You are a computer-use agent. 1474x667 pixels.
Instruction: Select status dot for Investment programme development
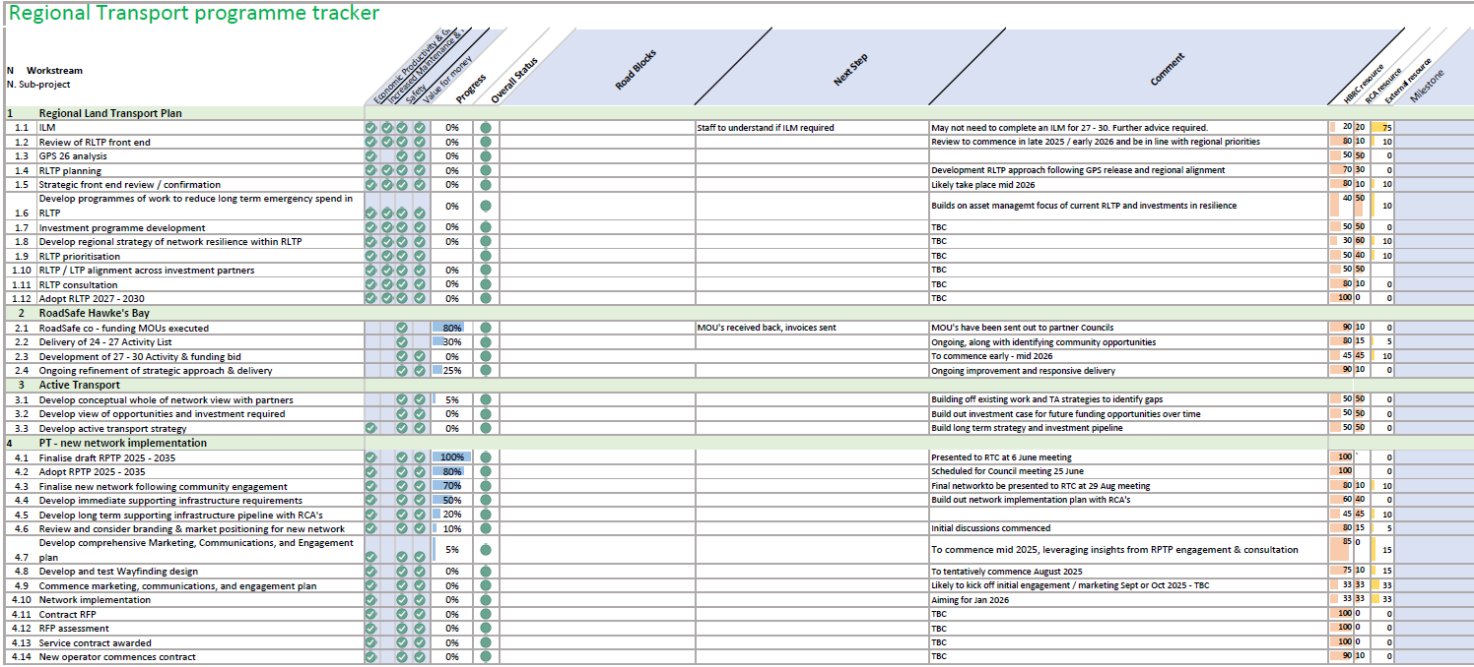486,228
